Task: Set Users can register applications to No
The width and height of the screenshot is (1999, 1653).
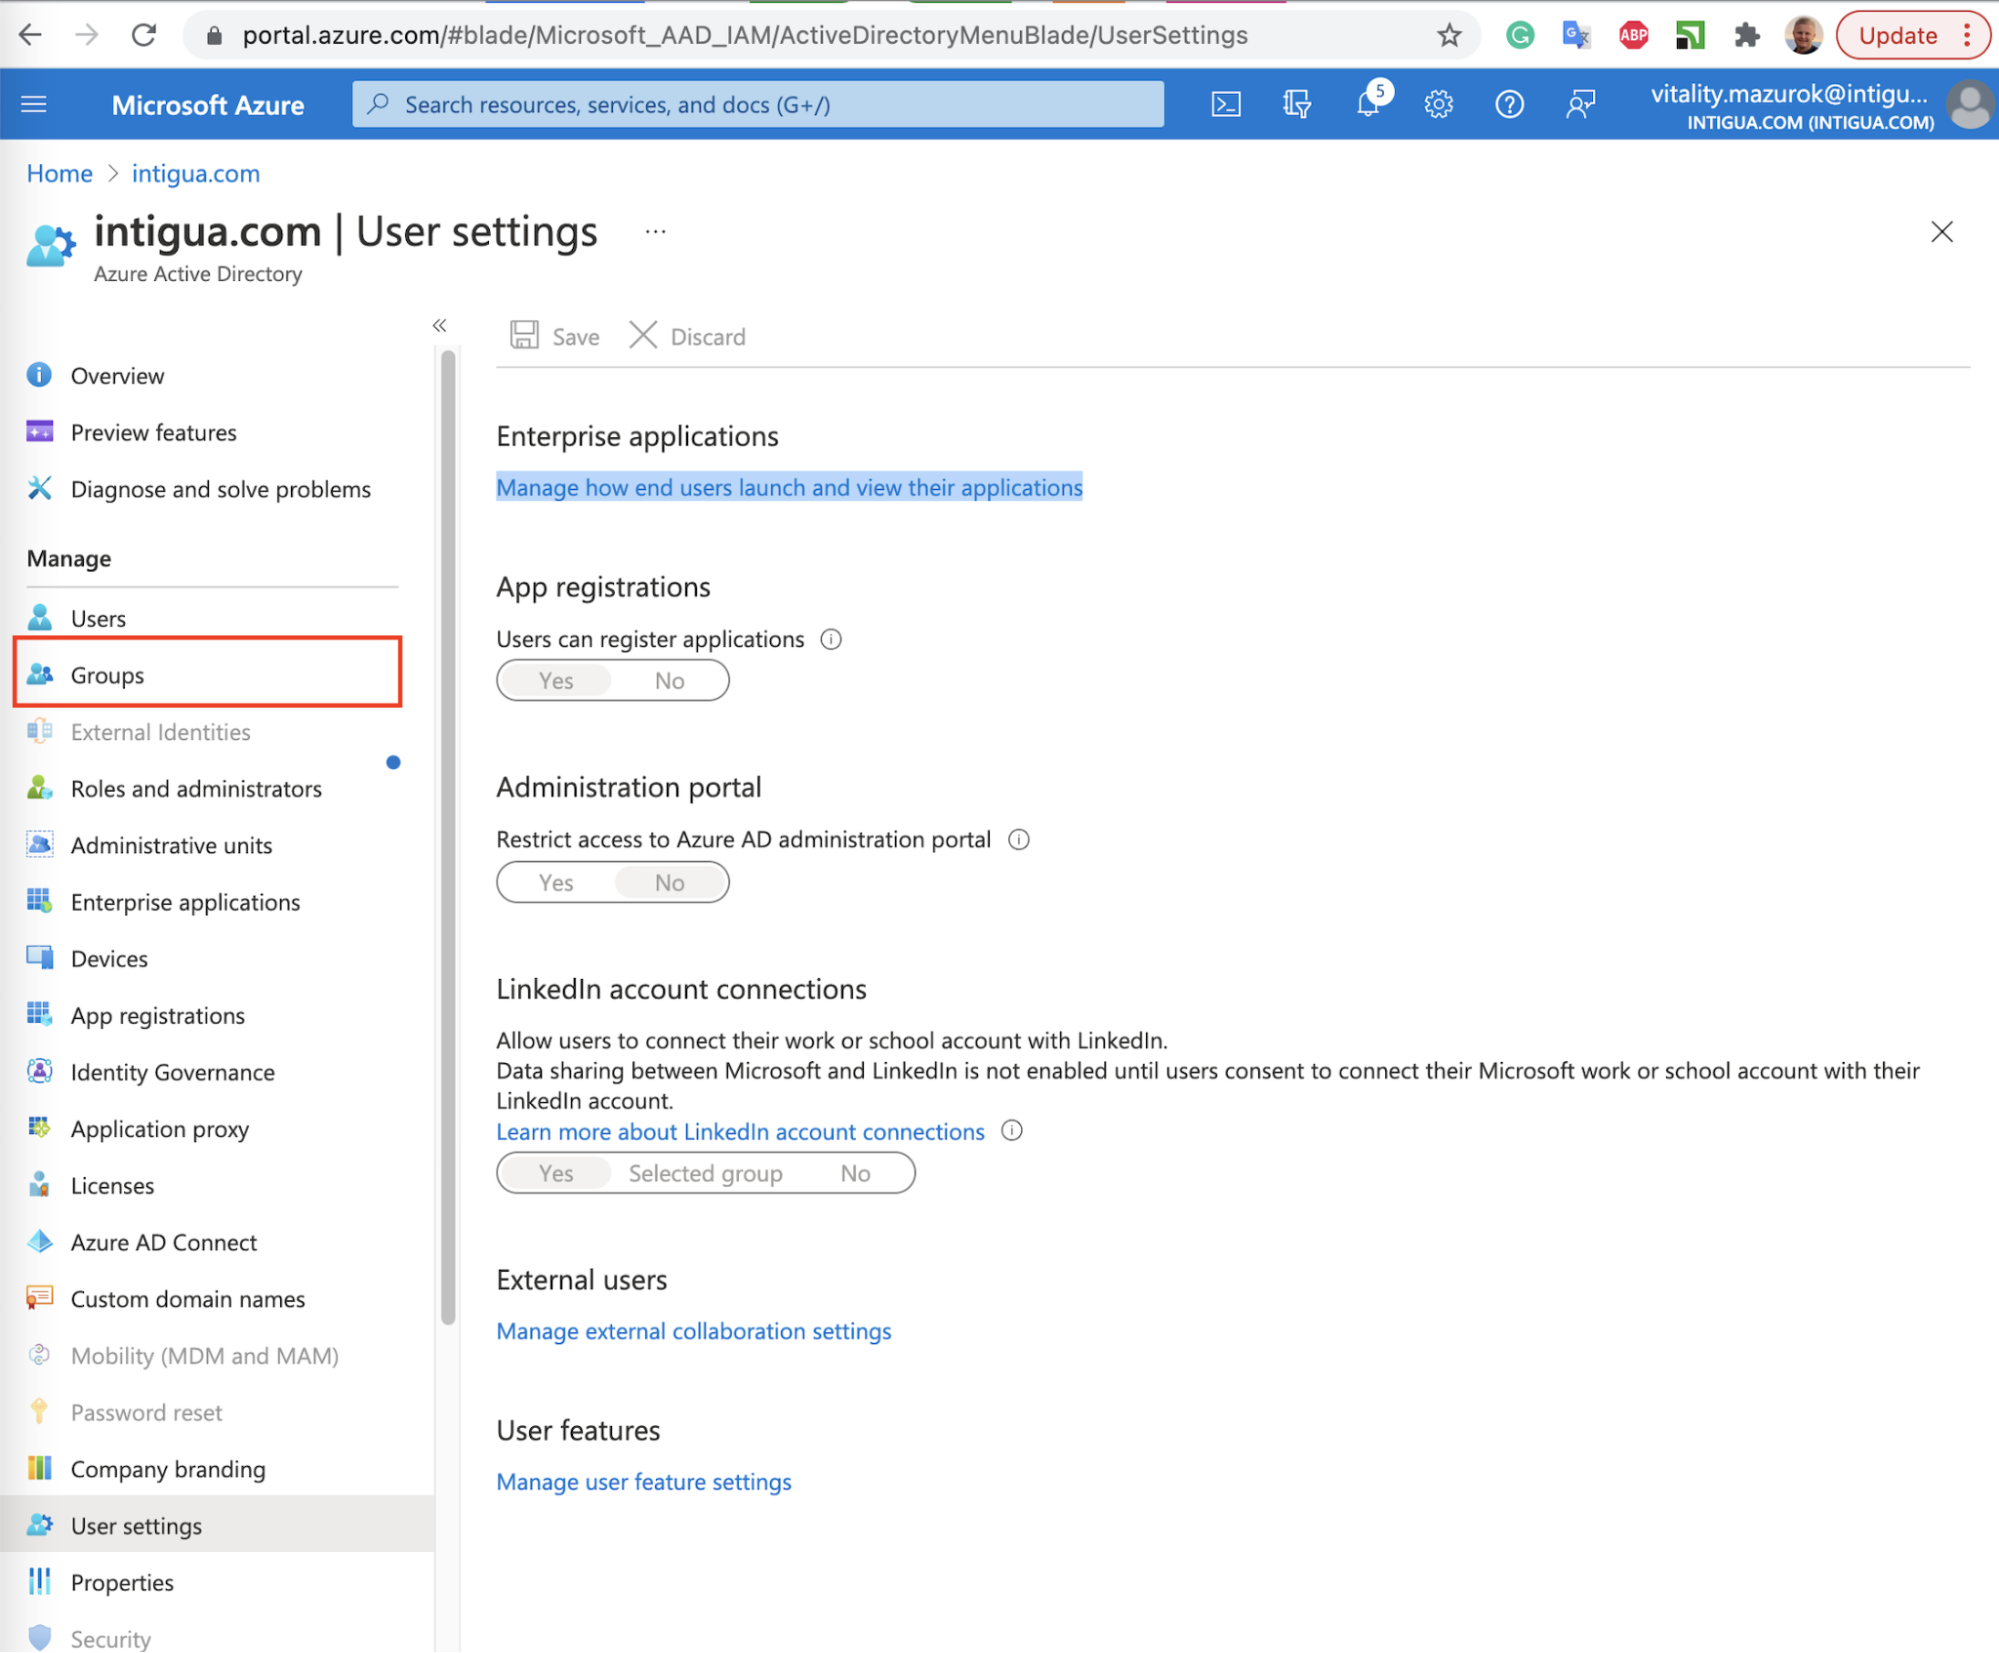Action: point(669,681)
